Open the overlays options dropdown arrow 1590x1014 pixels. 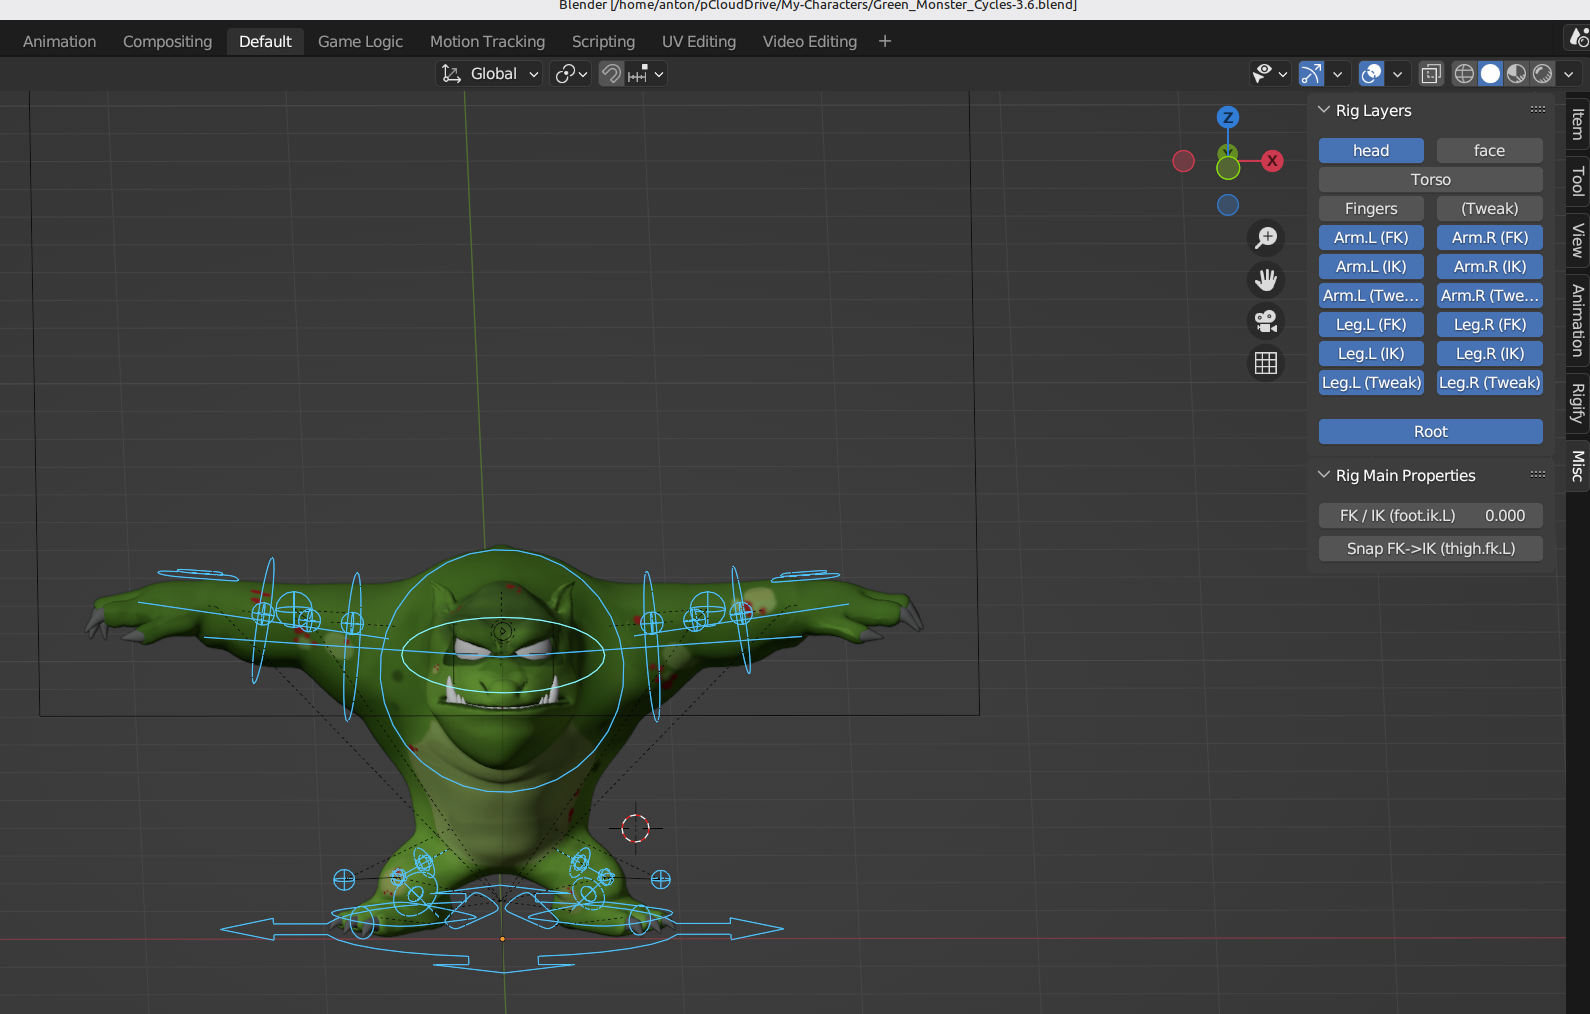click(x=1398, y=74)
